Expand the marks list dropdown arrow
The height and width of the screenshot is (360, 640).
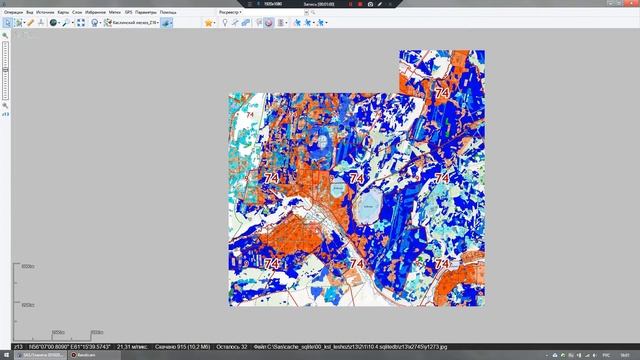coord(286,23)
